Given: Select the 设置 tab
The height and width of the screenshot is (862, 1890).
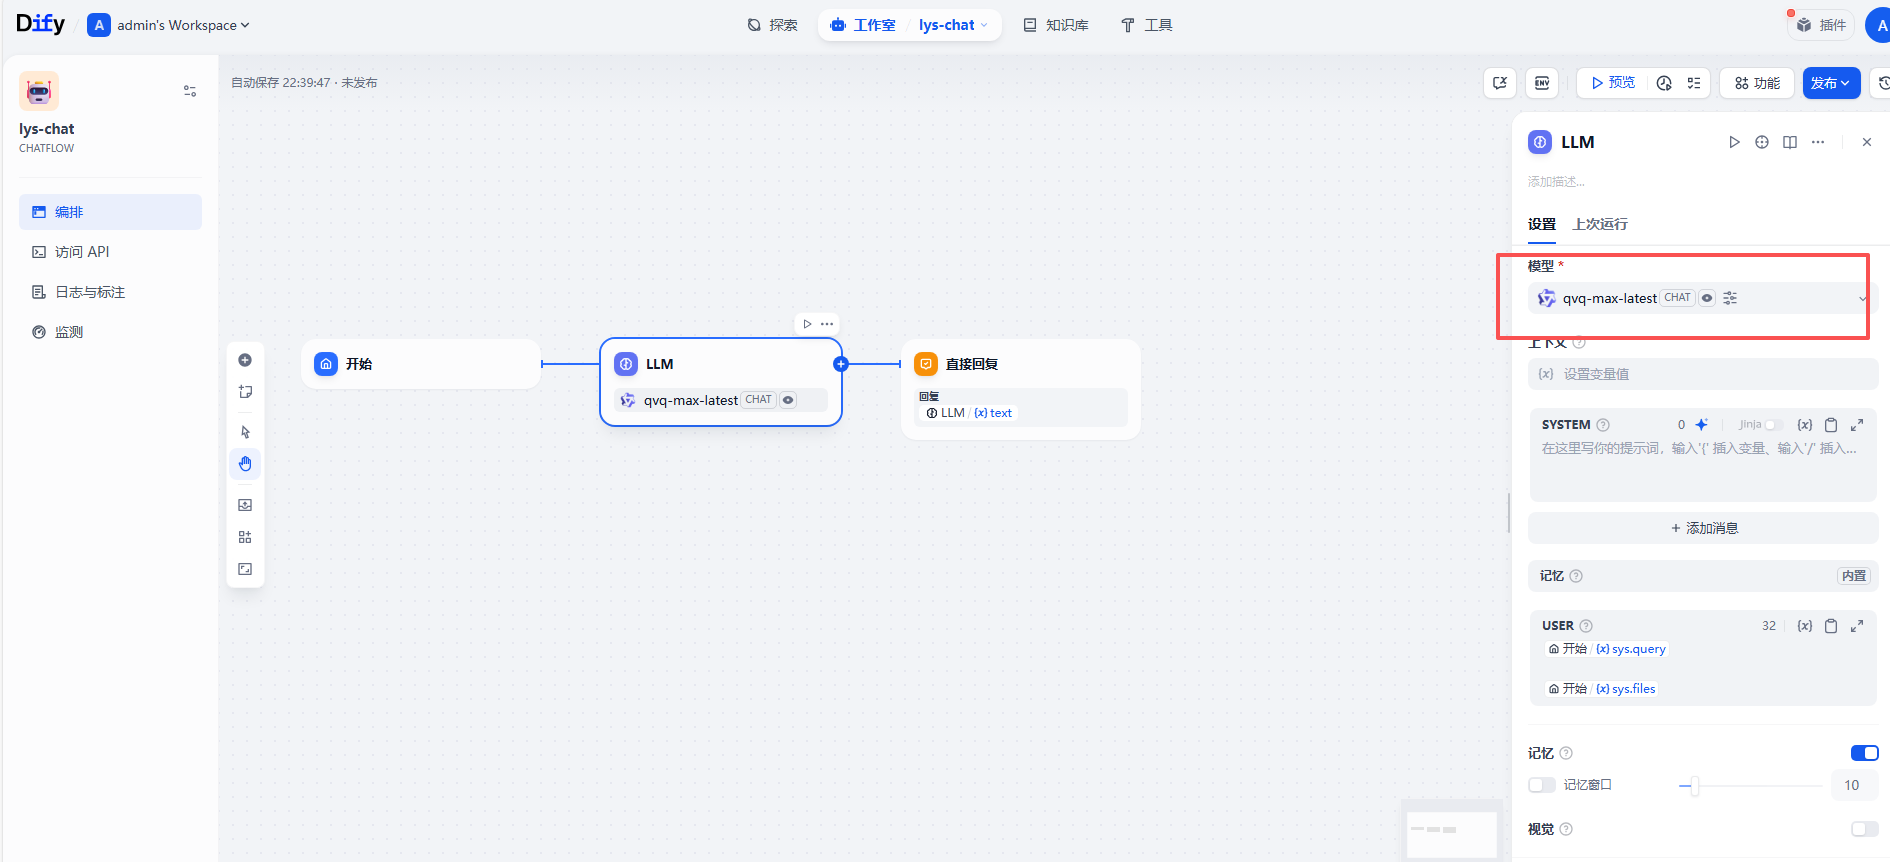Looking at the screenshot, I should (1542, 224).
